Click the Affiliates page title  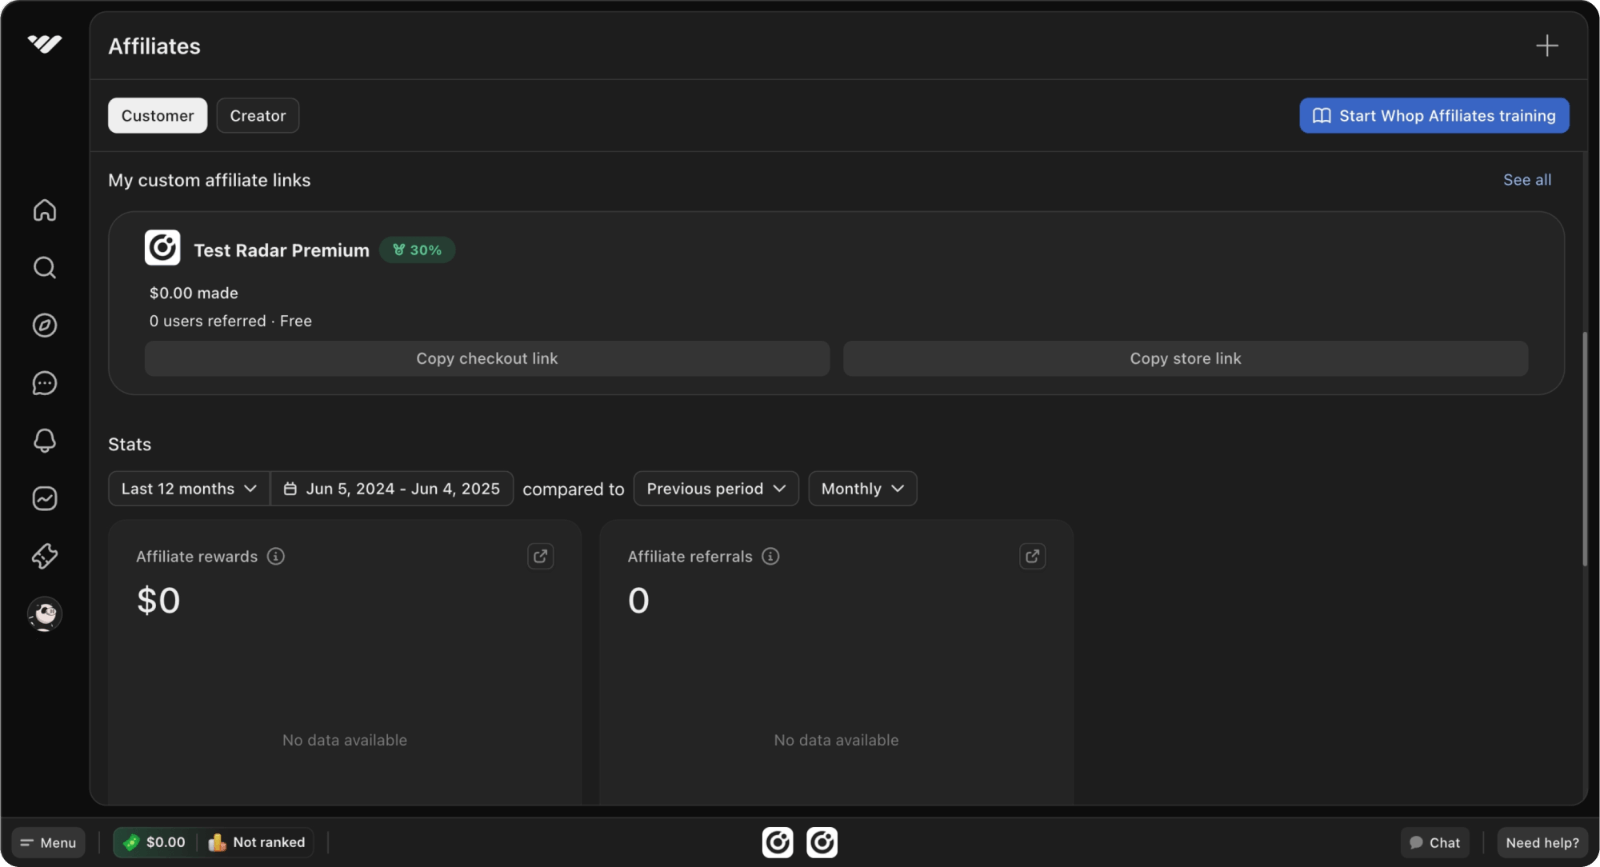point(154,46)
